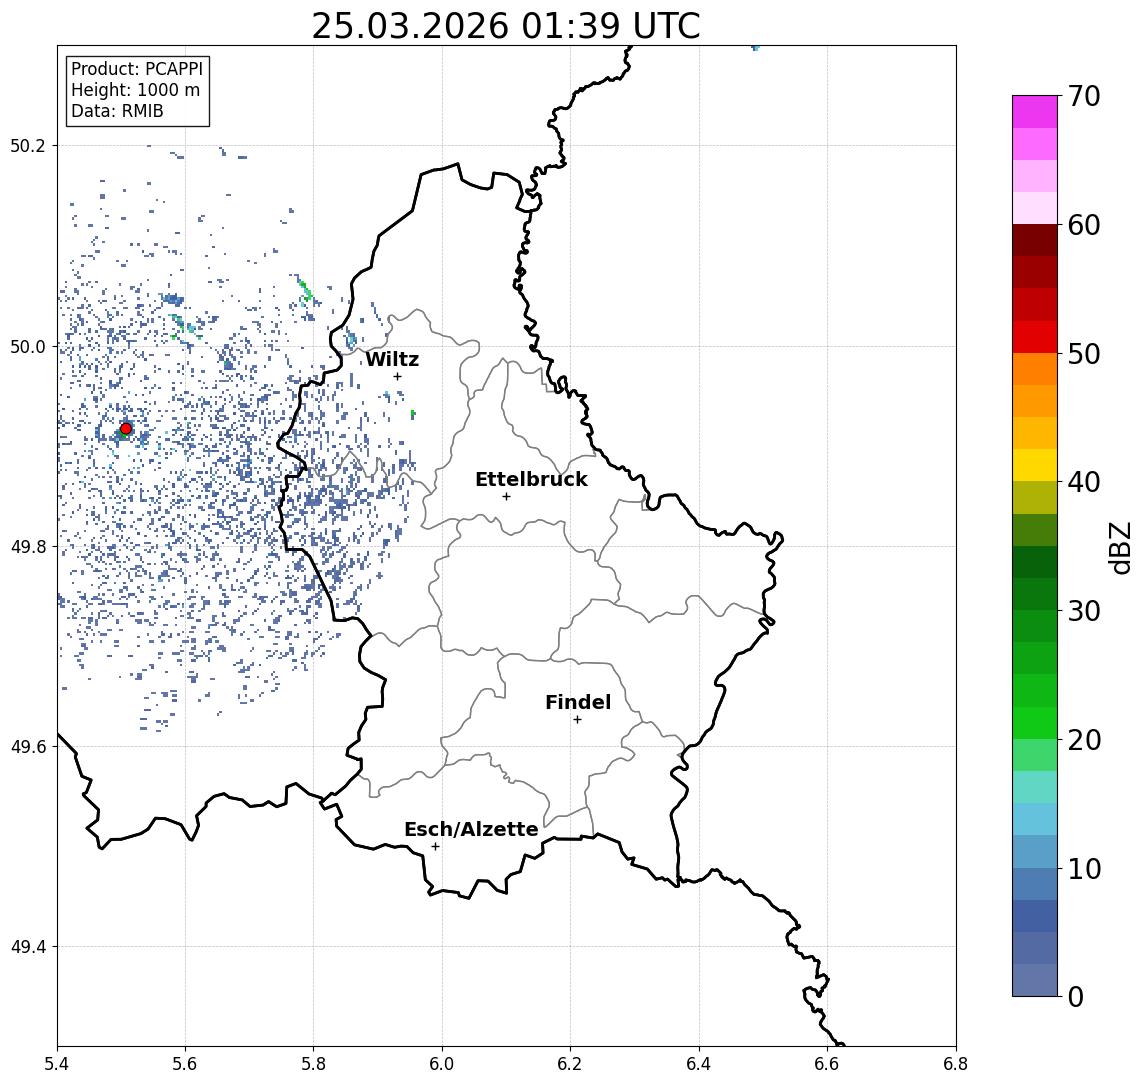1145x1084 pixels.
Task: Click the latitude tick label 49.8
Action: click(x=27, y=546)
